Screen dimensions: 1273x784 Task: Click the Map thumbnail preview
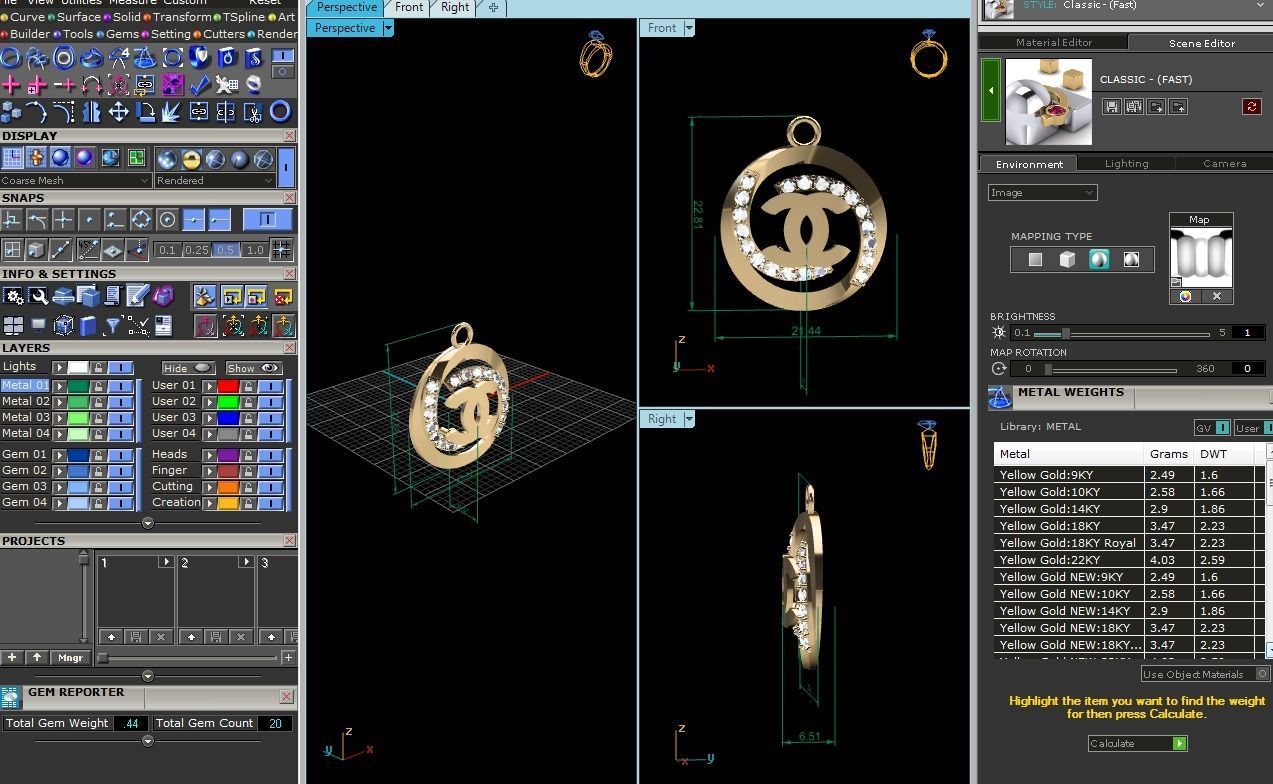(x=1200, y=258)
